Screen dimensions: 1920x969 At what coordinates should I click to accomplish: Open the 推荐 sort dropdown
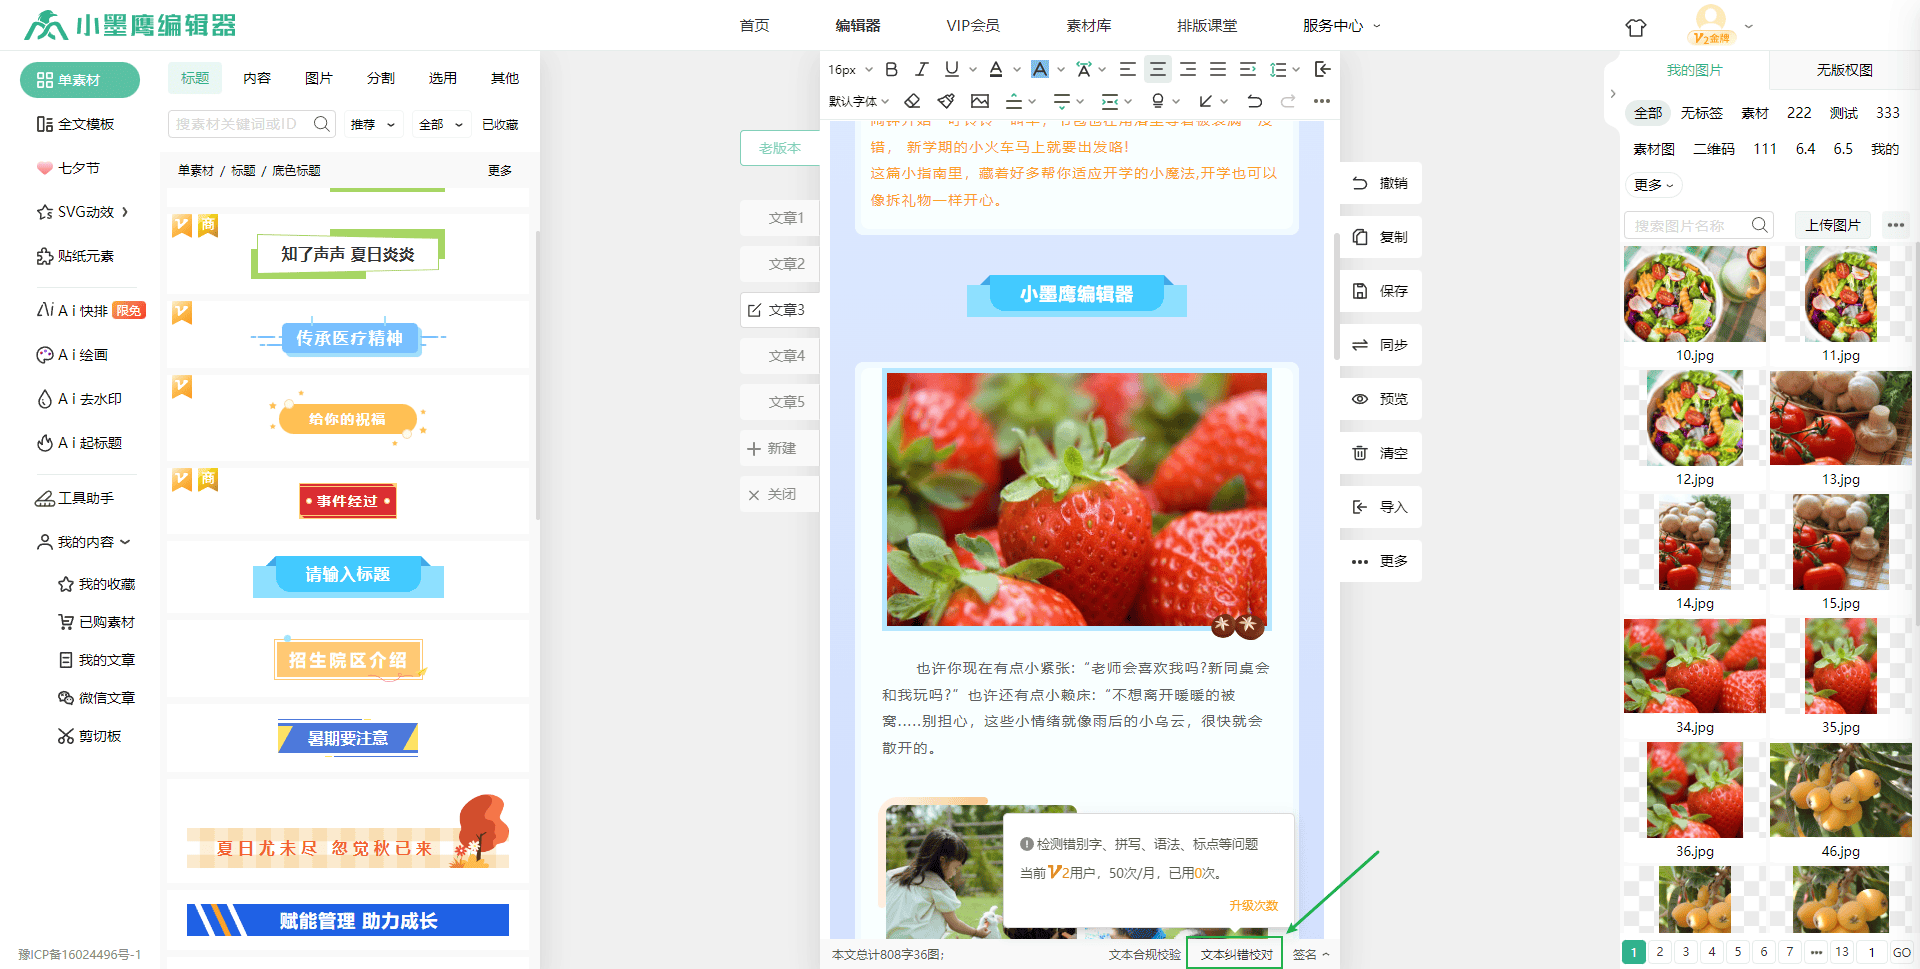(x=372, y=125)
